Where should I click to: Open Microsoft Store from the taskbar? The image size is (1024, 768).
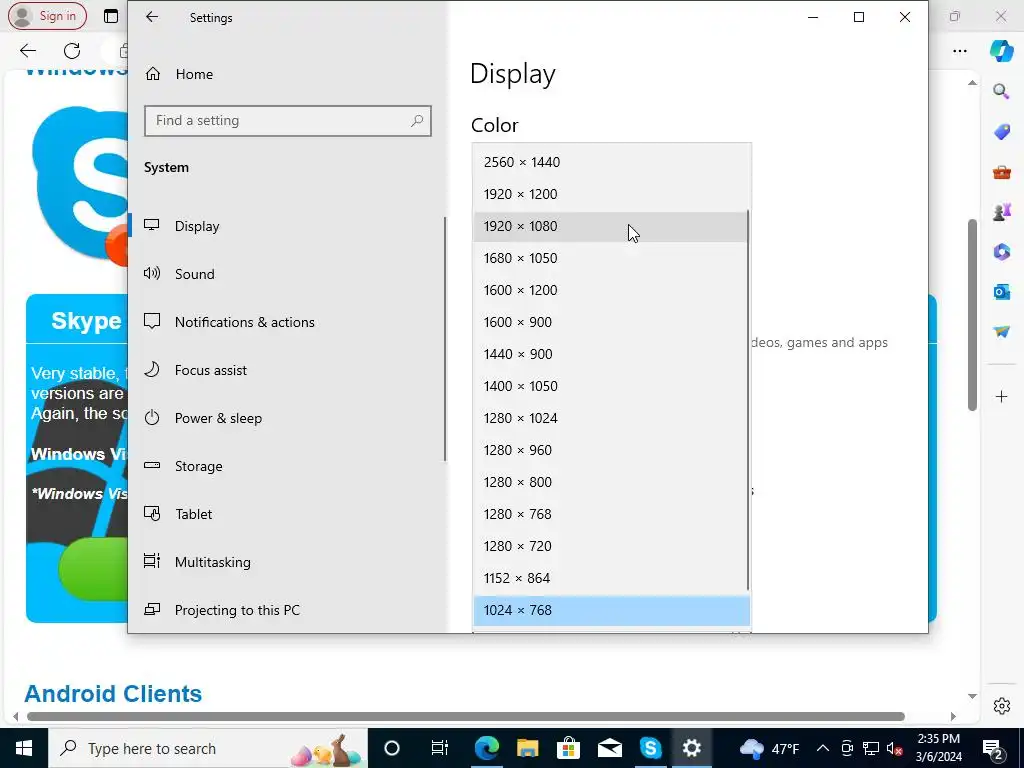(x=569, y=748)
